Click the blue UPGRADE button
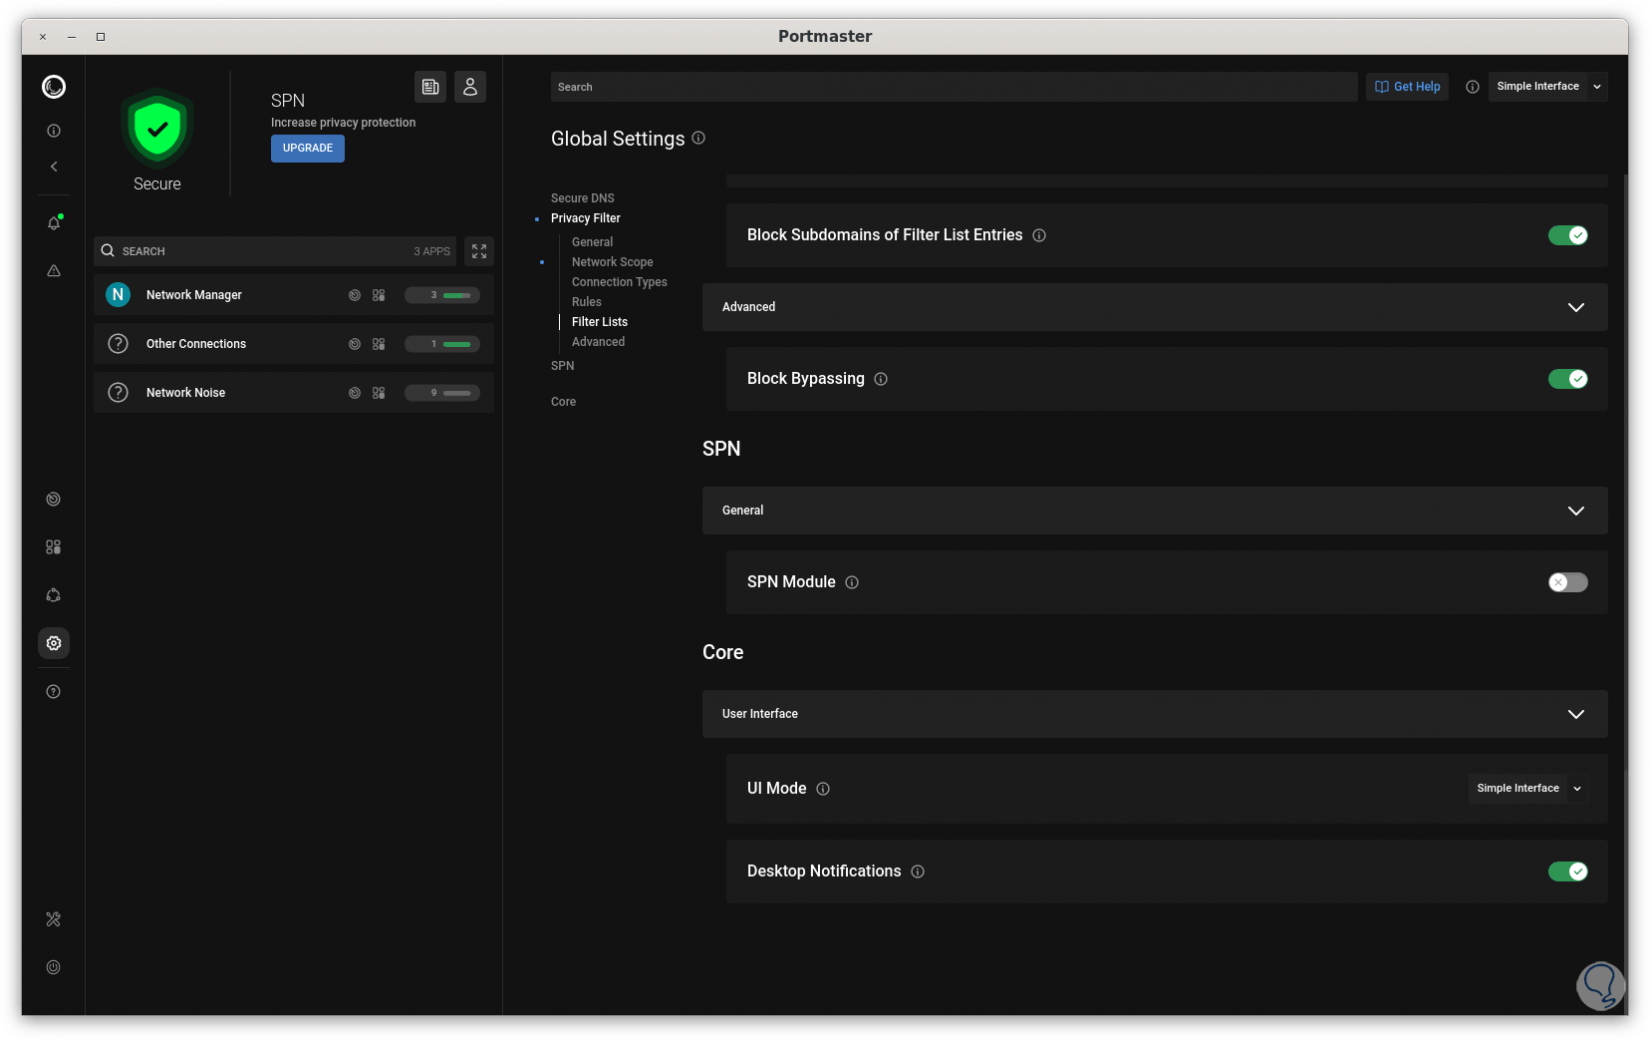 308,148
